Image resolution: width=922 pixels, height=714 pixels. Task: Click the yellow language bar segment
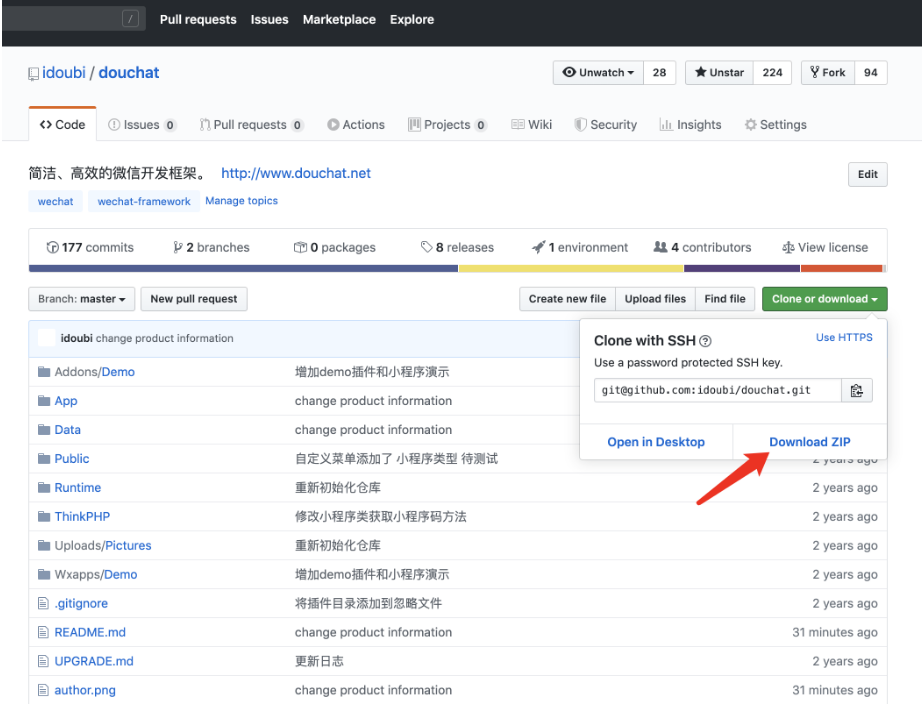coord(570,268)
